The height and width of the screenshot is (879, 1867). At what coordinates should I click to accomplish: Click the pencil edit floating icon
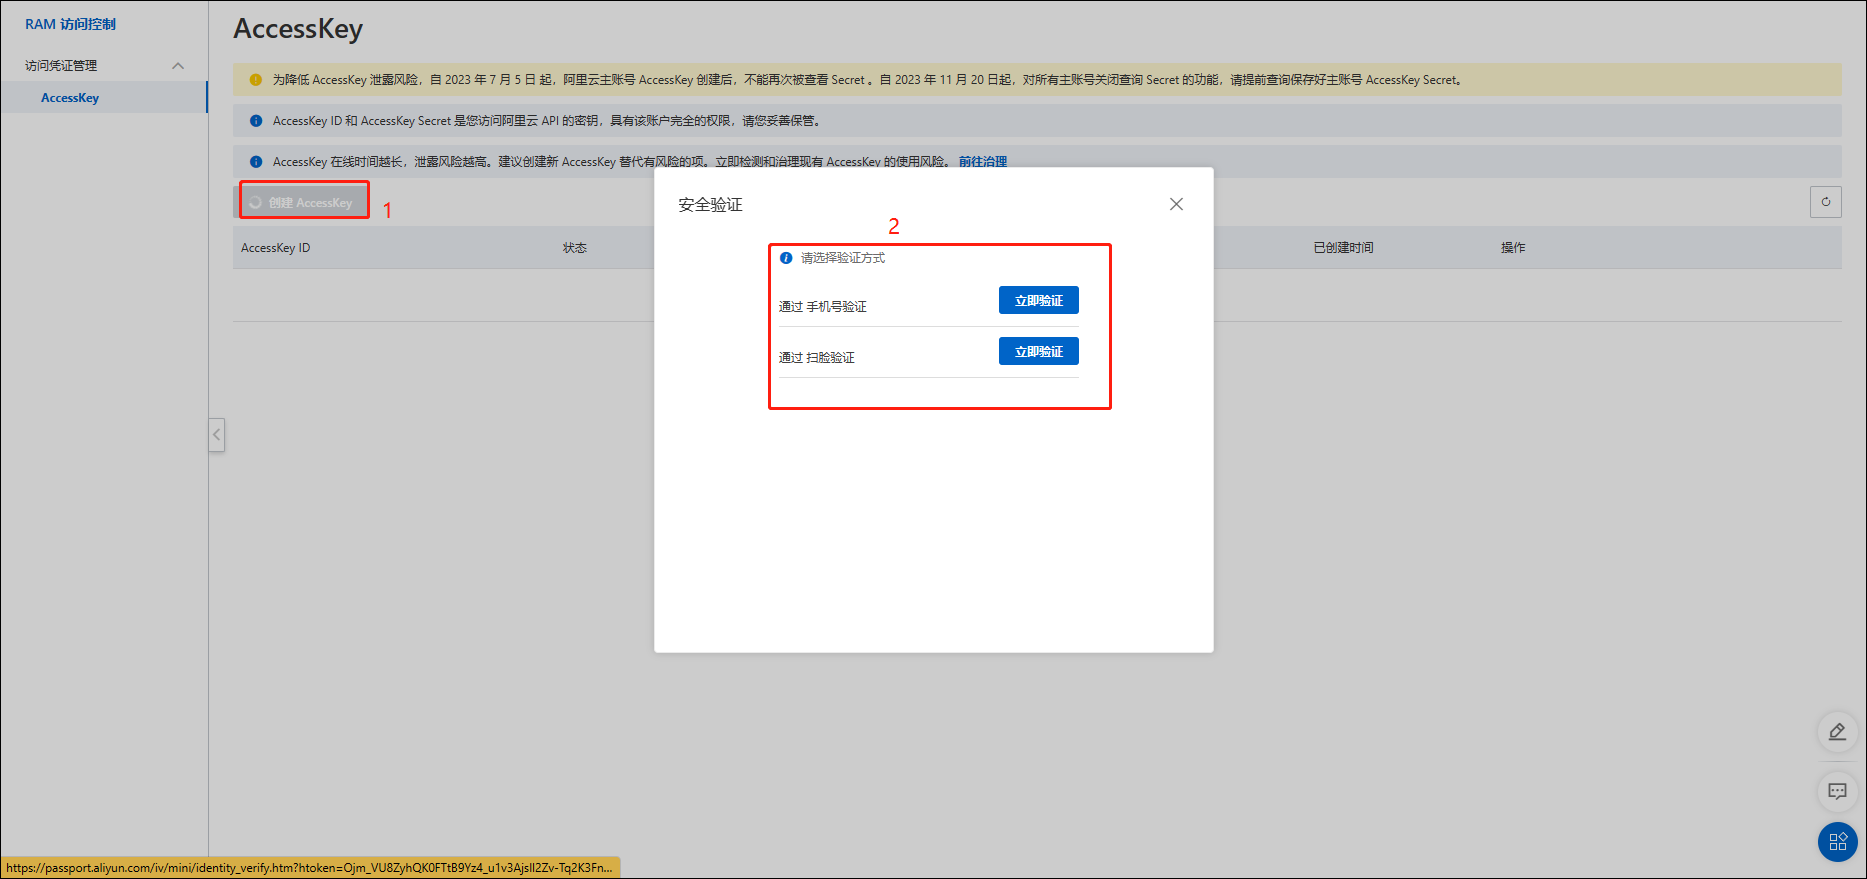tap(1836, 732)
